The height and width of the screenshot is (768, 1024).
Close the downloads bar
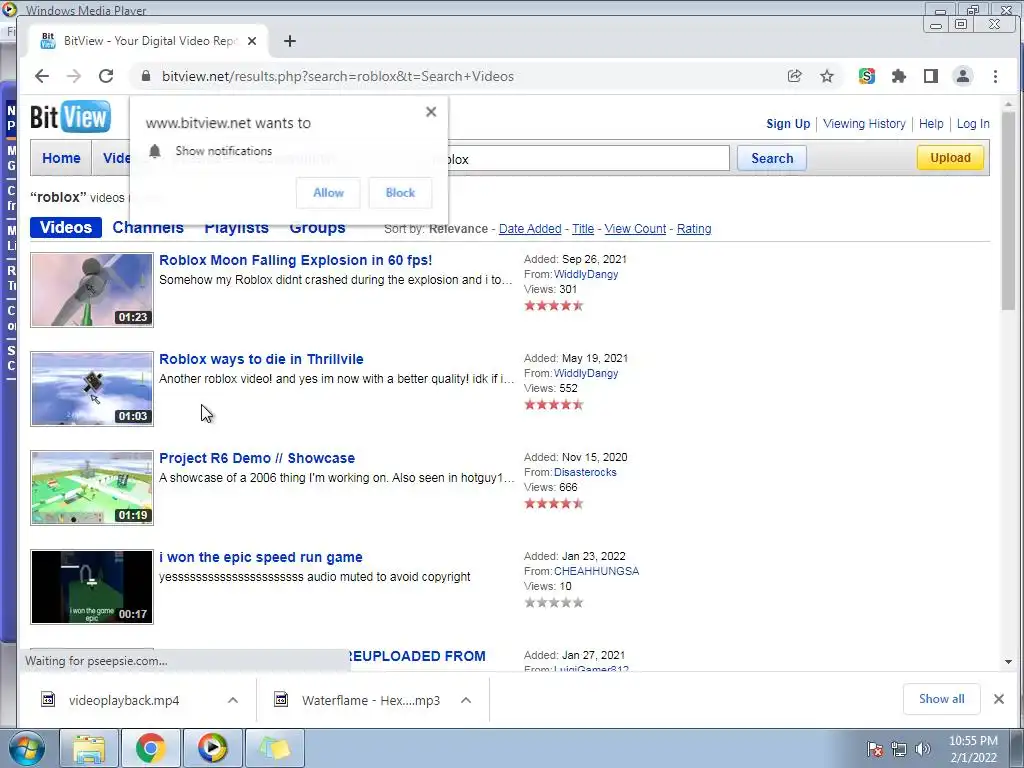[999, 699]
